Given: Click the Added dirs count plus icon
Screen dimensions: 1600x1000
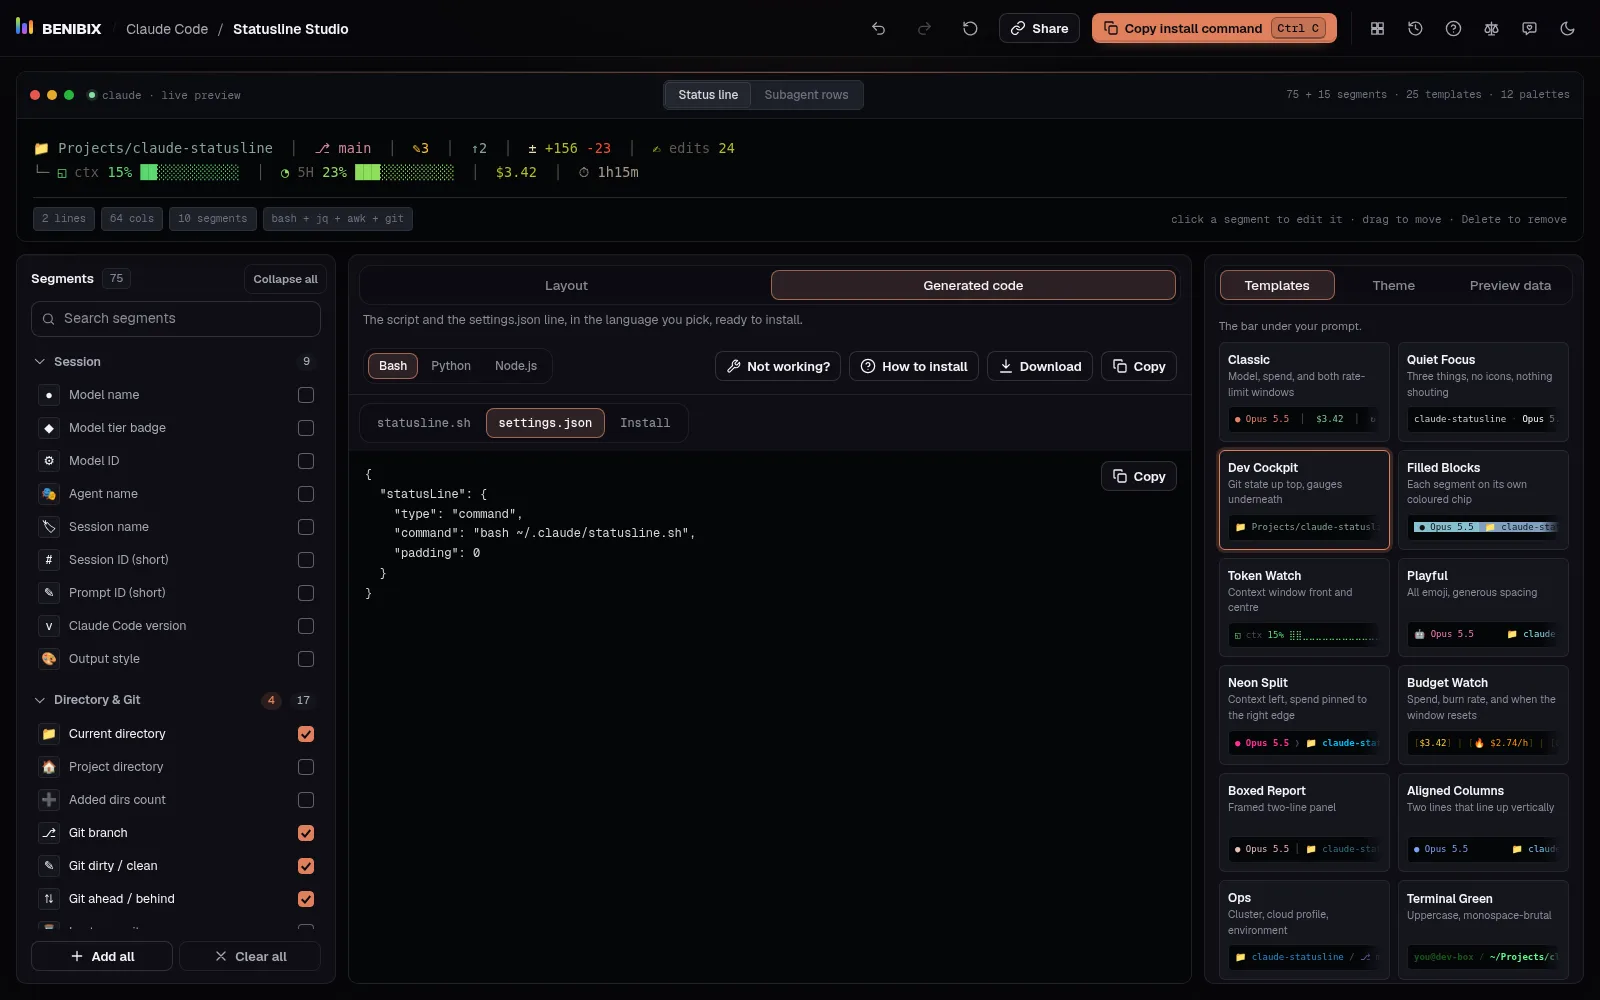Looking at the screenshot, I should tap(49, 800).
